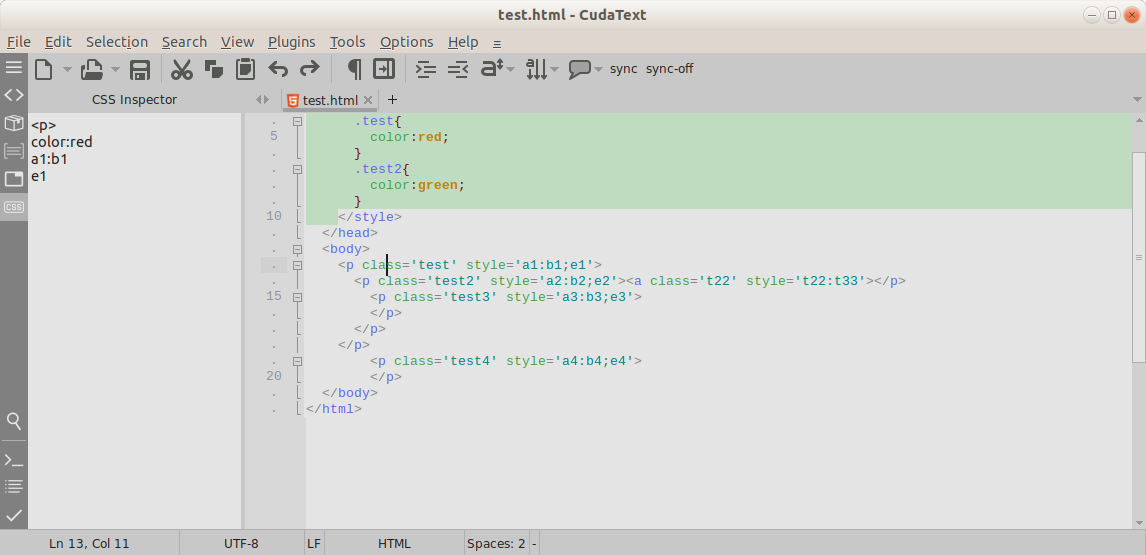Toggle unprinted characters with the pilcrow icon
Viewport: 1146px width, 555px height.
(x=353, y=69)
